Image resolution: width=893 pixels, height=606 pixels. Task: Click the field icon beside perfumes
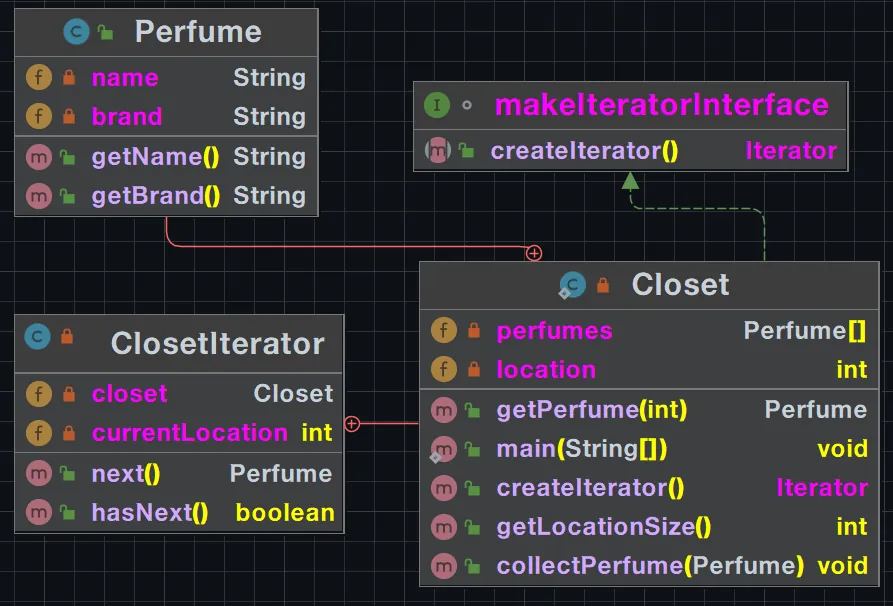click(443, 331)
